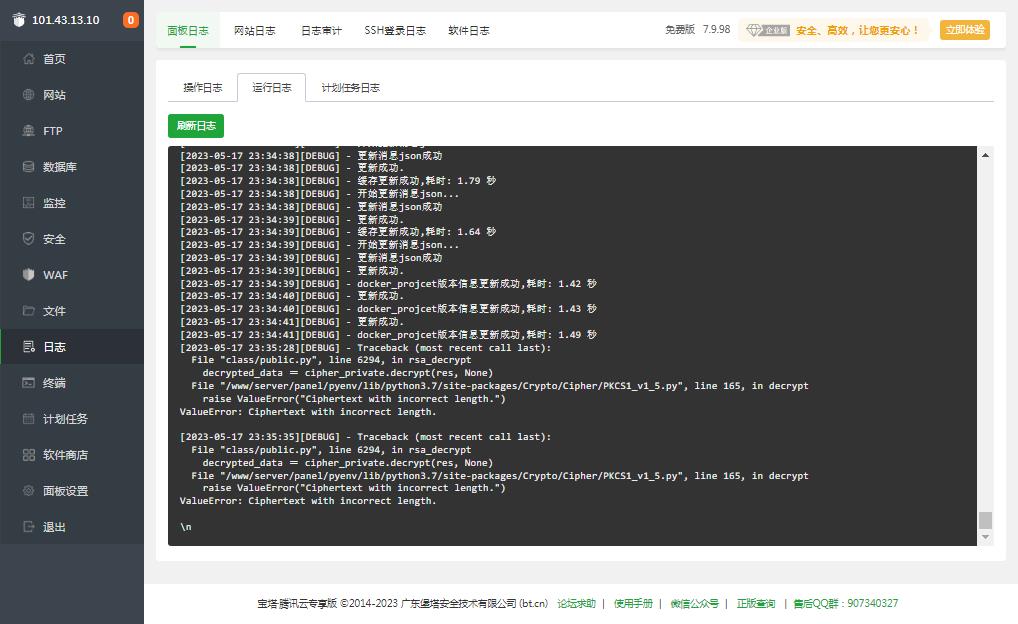This screenshot has height=624, width=1018.
Task: Click the orange 立即体验 button
Action: point(965,30)
